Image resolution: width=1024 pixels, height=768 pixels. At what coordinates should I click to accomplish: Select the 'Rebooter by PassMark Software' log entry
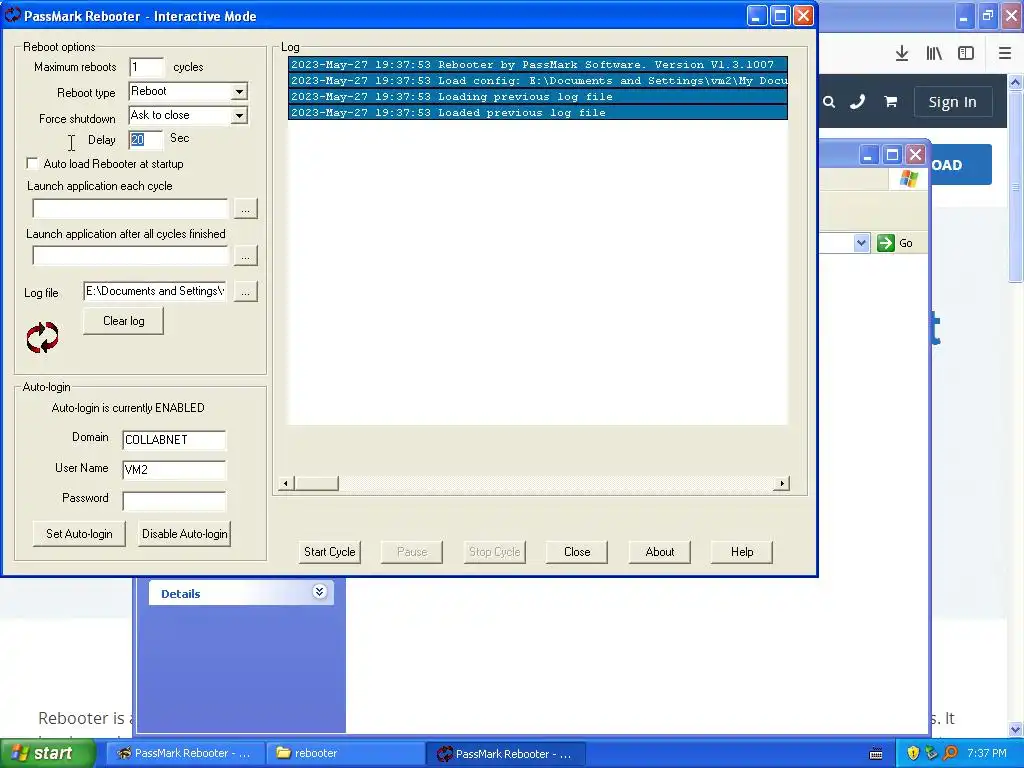537,65
